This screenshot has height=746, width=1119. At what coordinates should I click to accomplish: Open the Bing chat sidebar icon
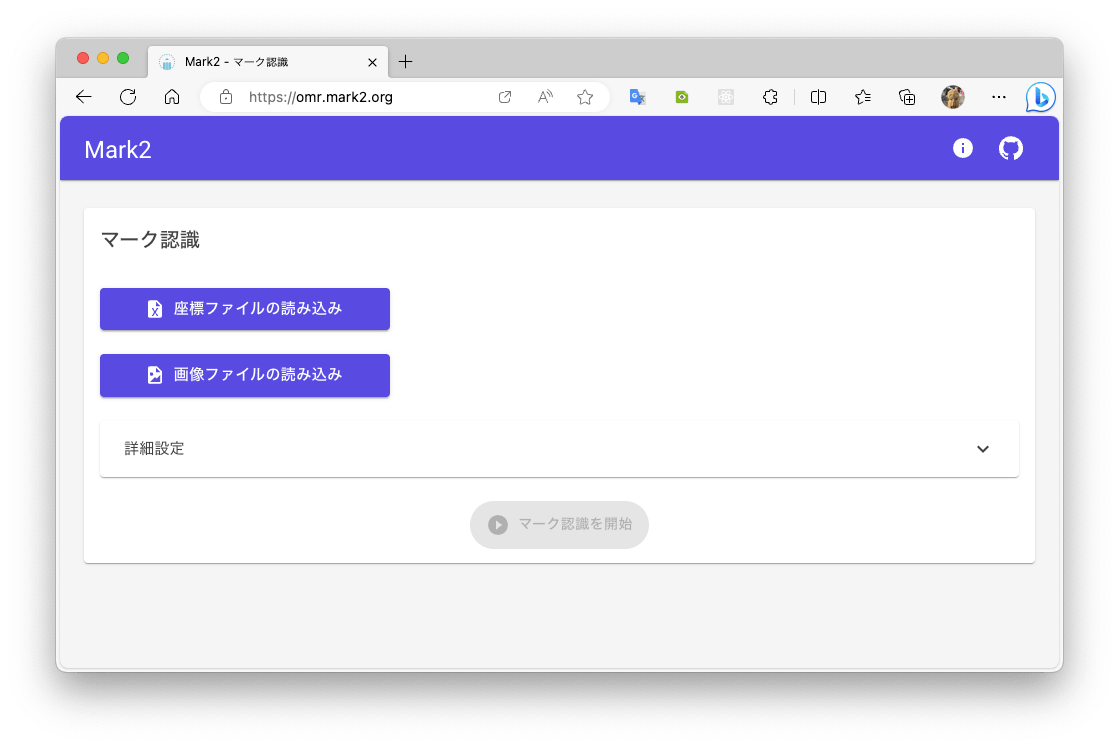(x=1040, y=97)
